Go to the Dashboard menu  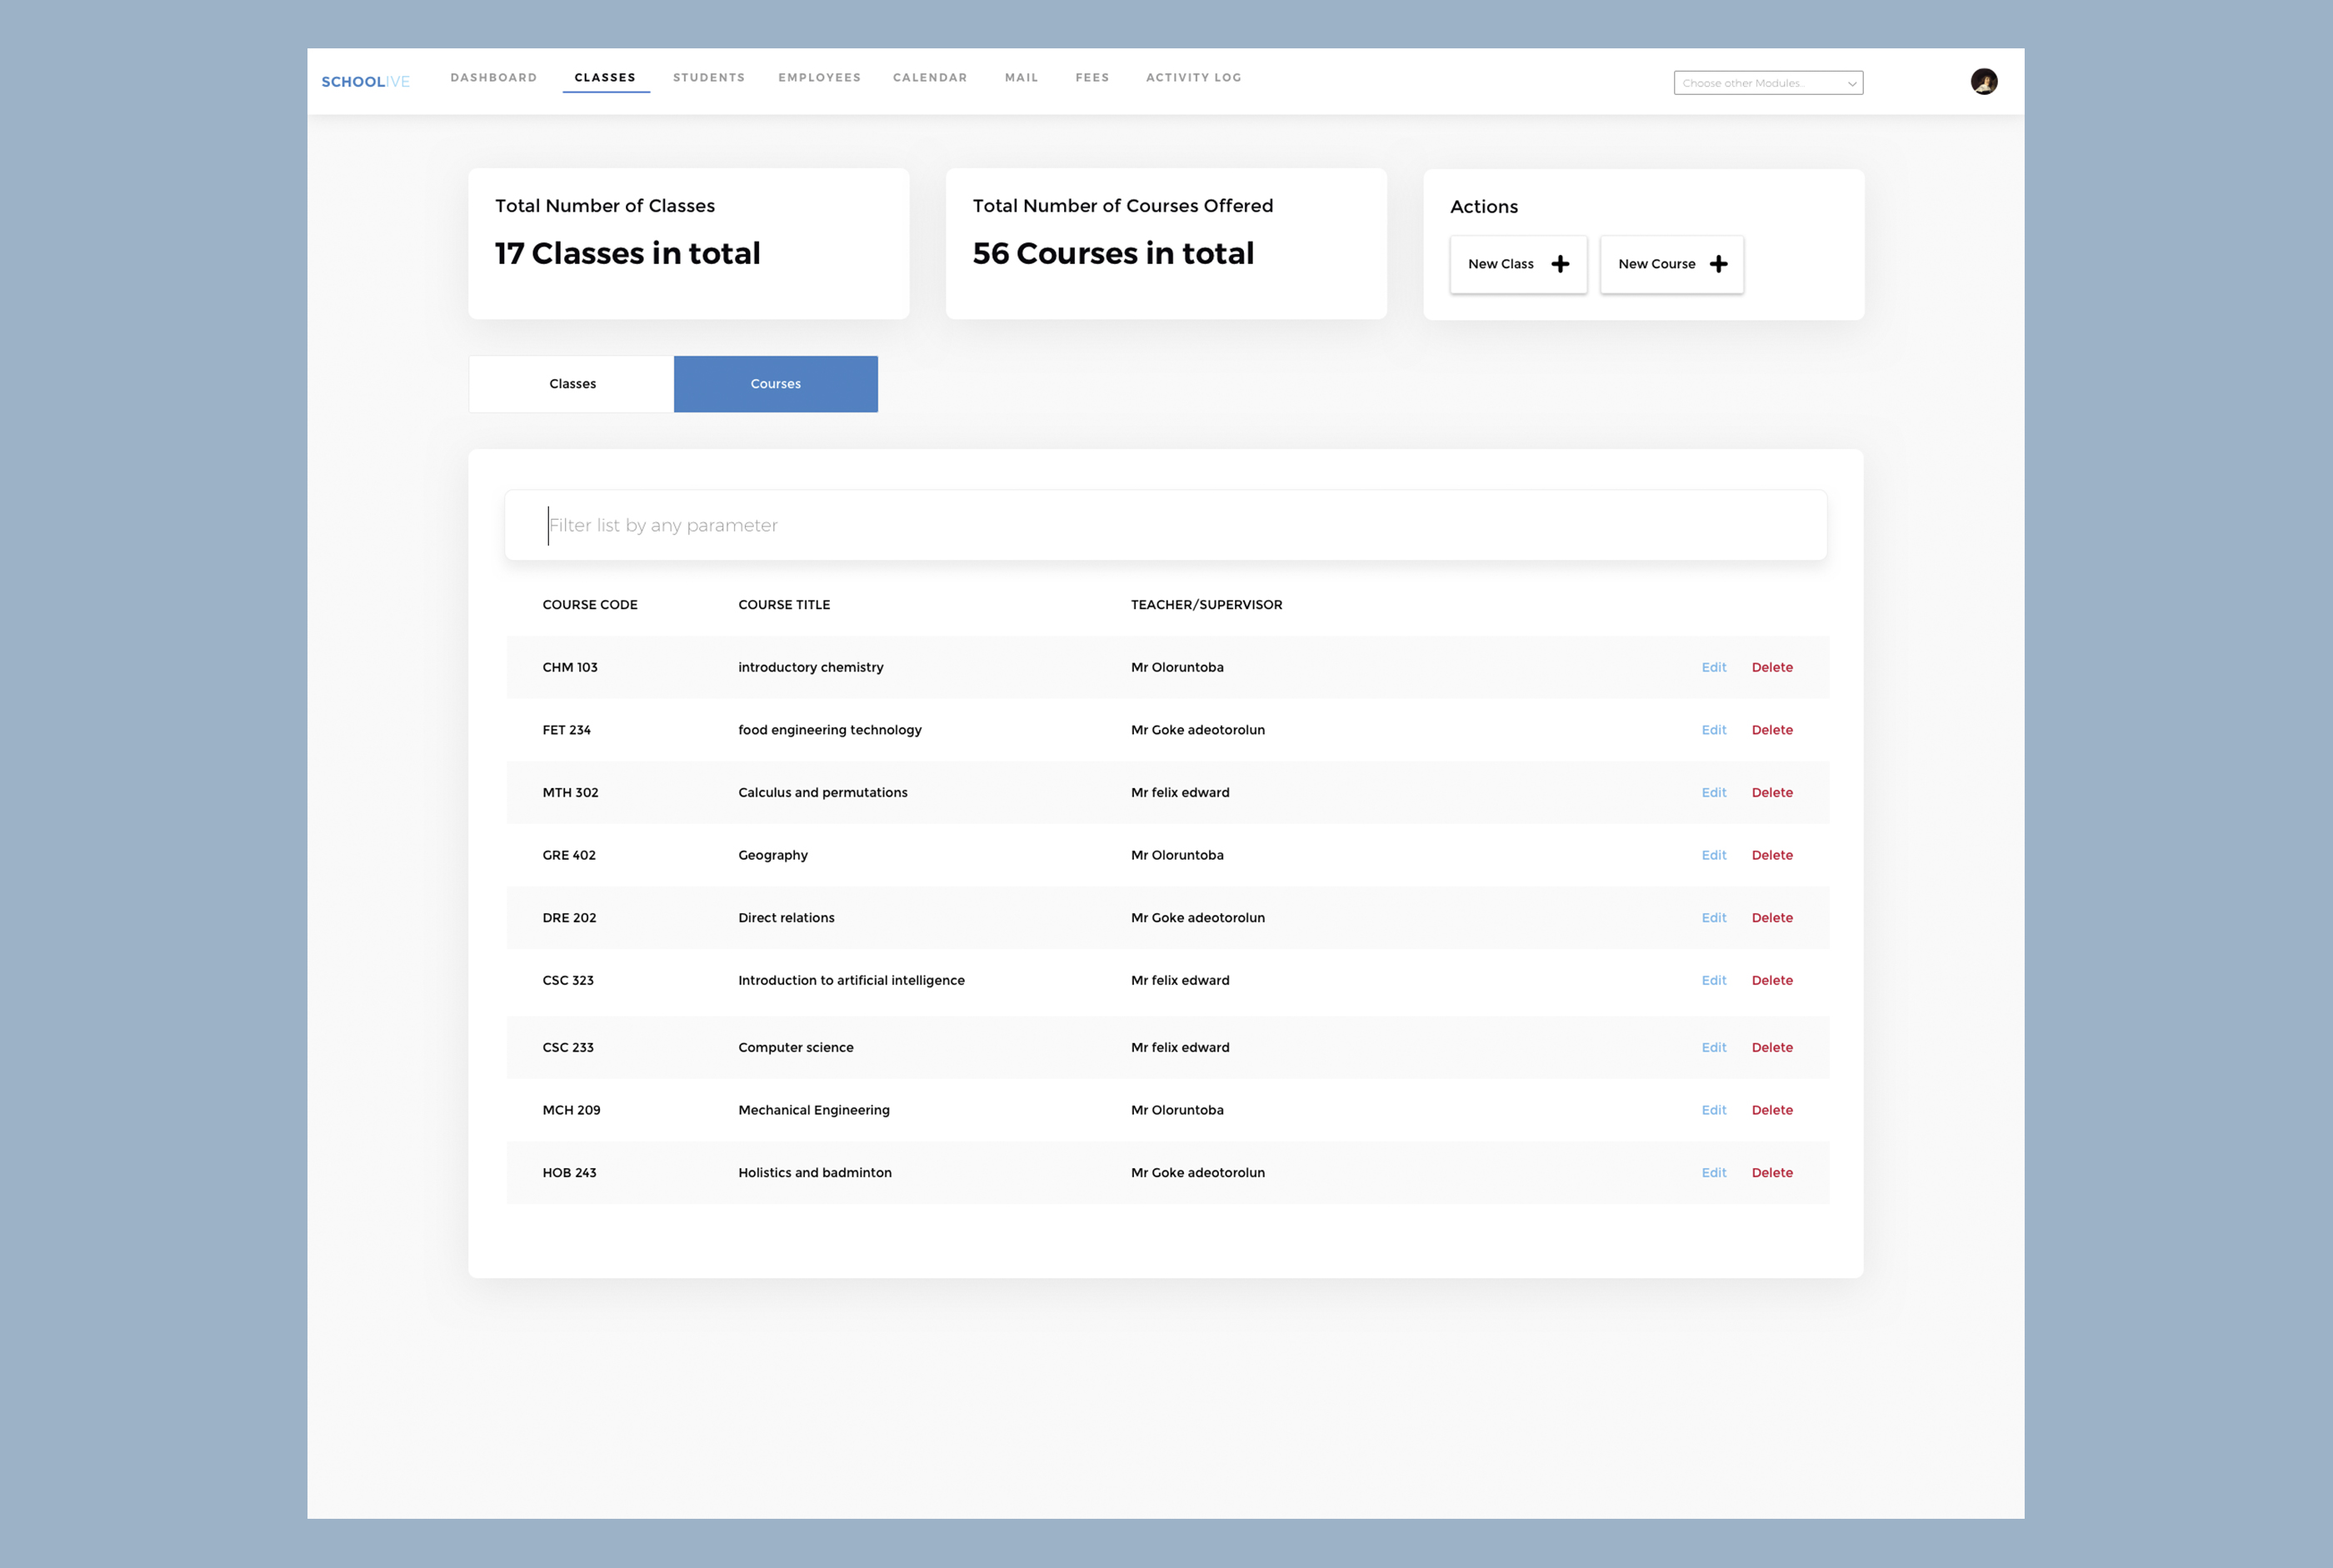click(494, 78)
